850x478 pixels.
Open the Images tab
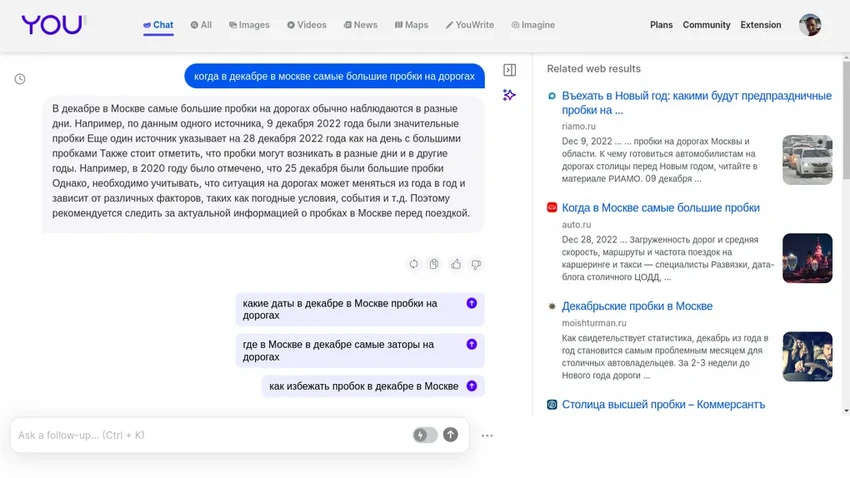[x=249, y=25]
